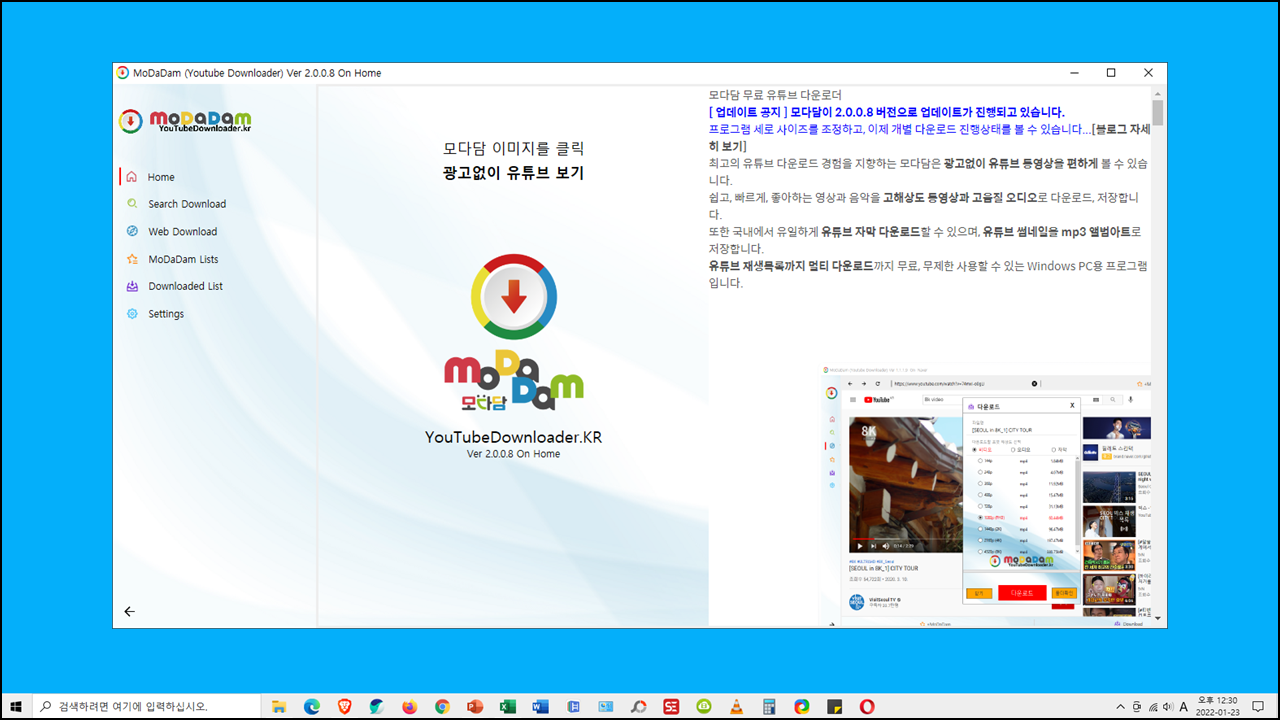Toggle the IME input mode indicator A
Image resolution: width=1280 pixels, height=720 pixels.
(x=1184, y=706)
